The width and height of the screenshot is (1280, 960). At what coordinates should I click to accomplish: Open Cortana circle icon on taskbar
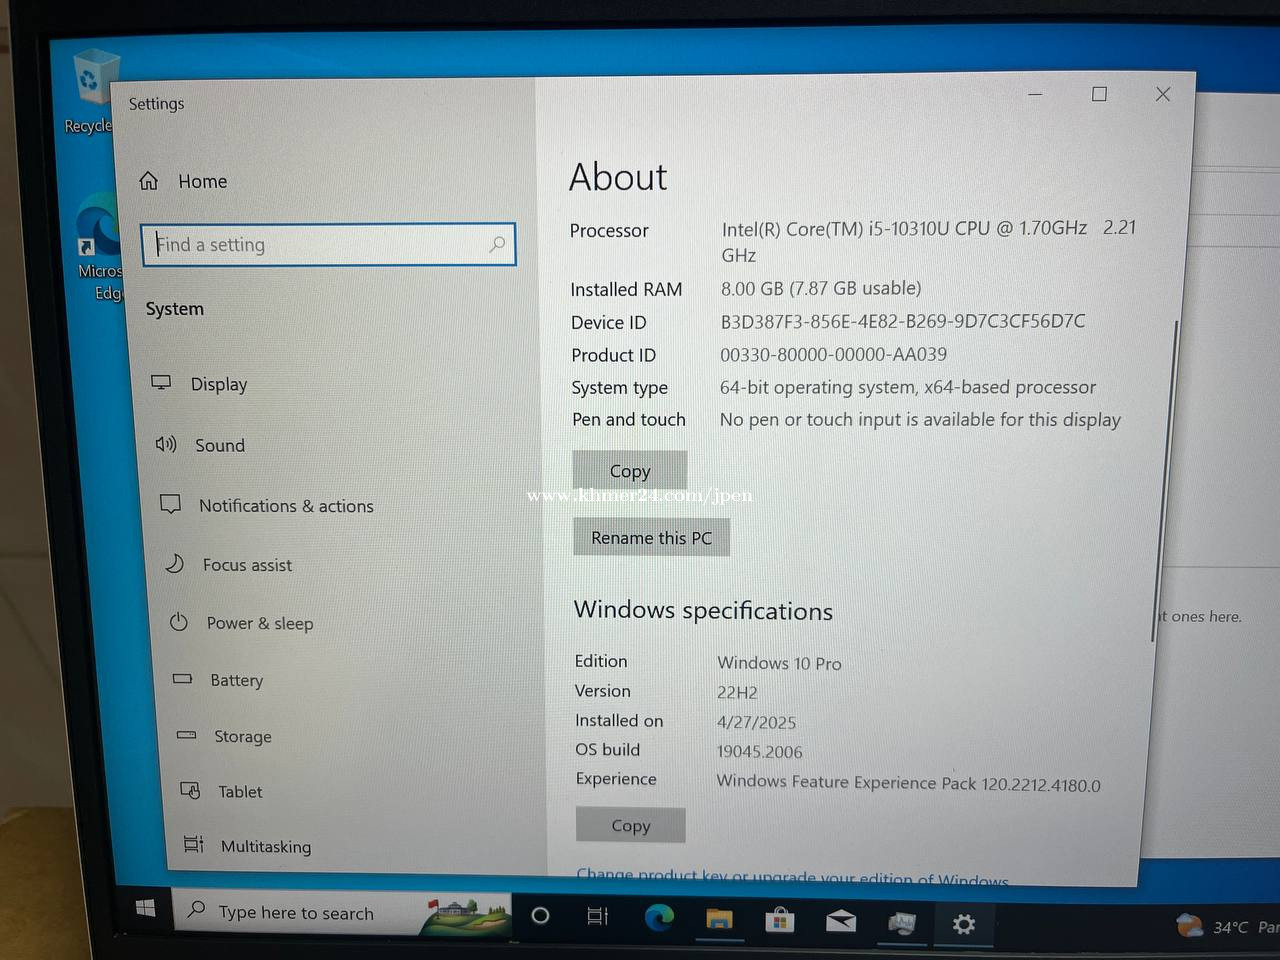540,915
